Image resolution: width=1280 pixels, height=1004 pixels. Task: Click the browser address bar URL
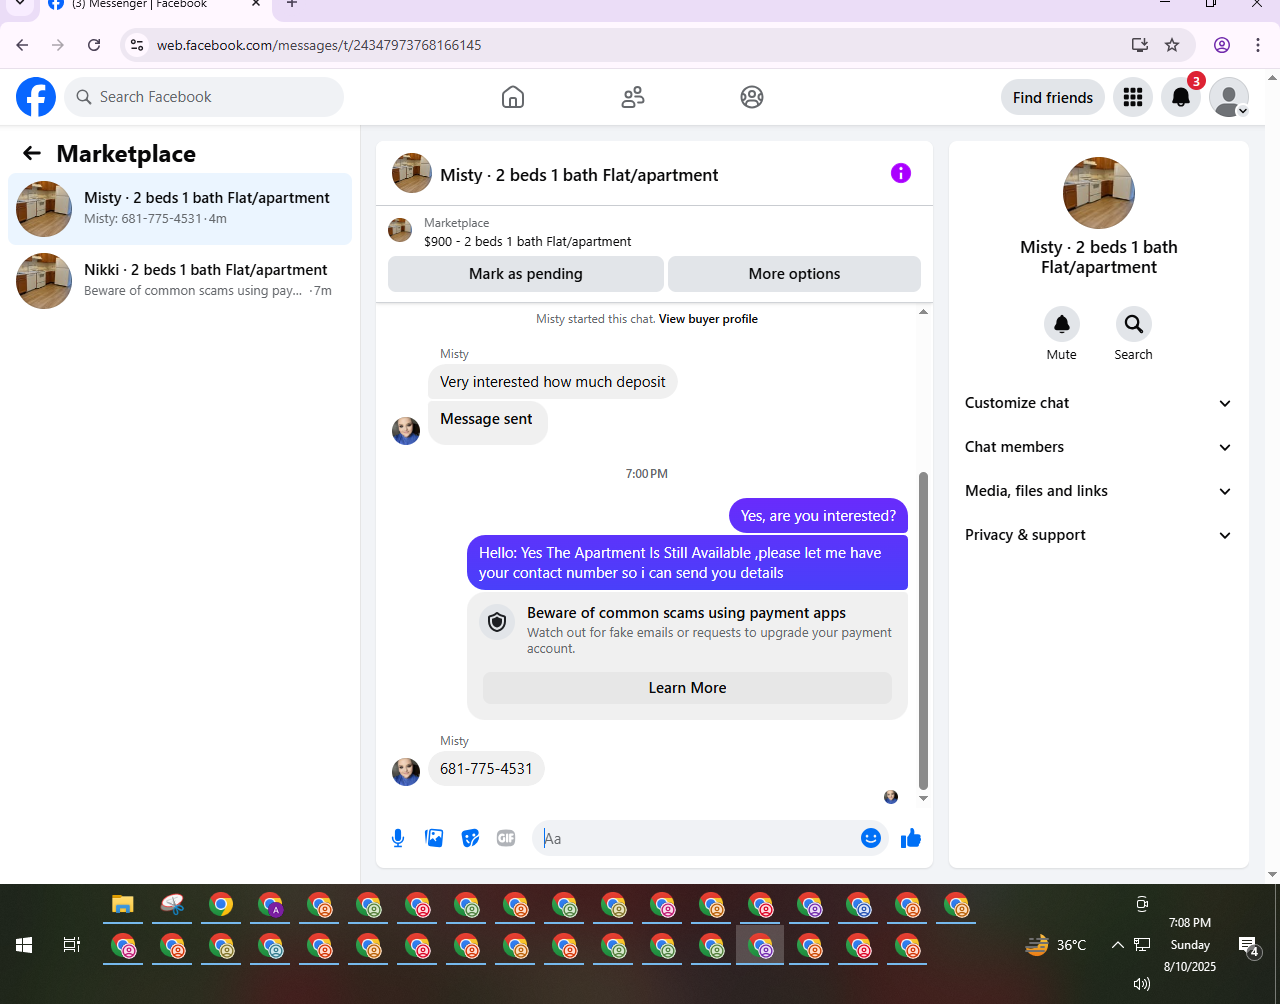tap(319, 45)
